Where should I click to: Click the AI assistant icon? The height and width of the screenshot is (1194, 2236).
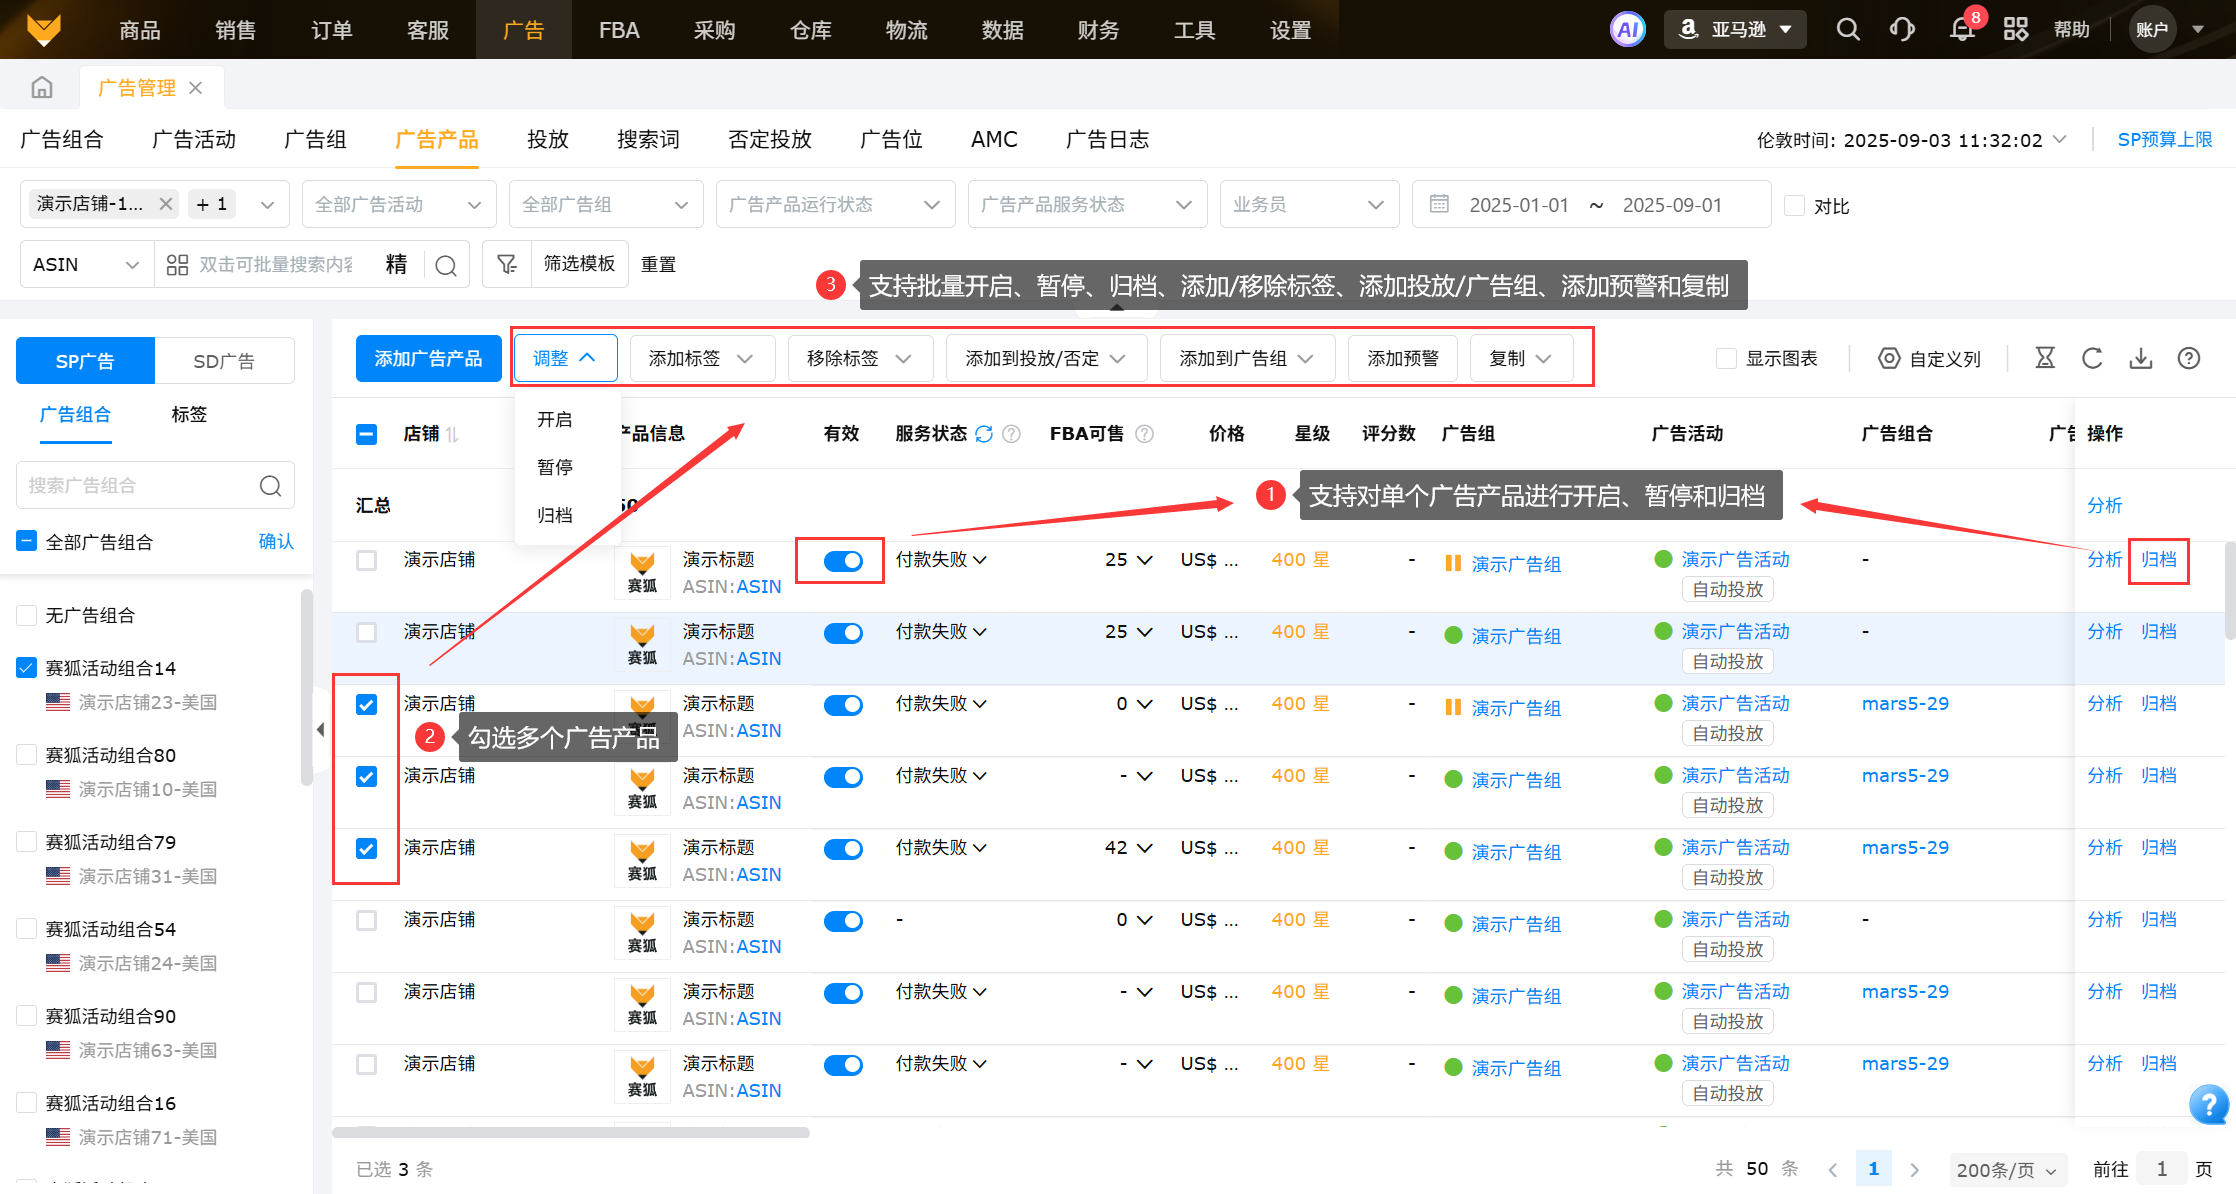click(x=1627, y=29)
